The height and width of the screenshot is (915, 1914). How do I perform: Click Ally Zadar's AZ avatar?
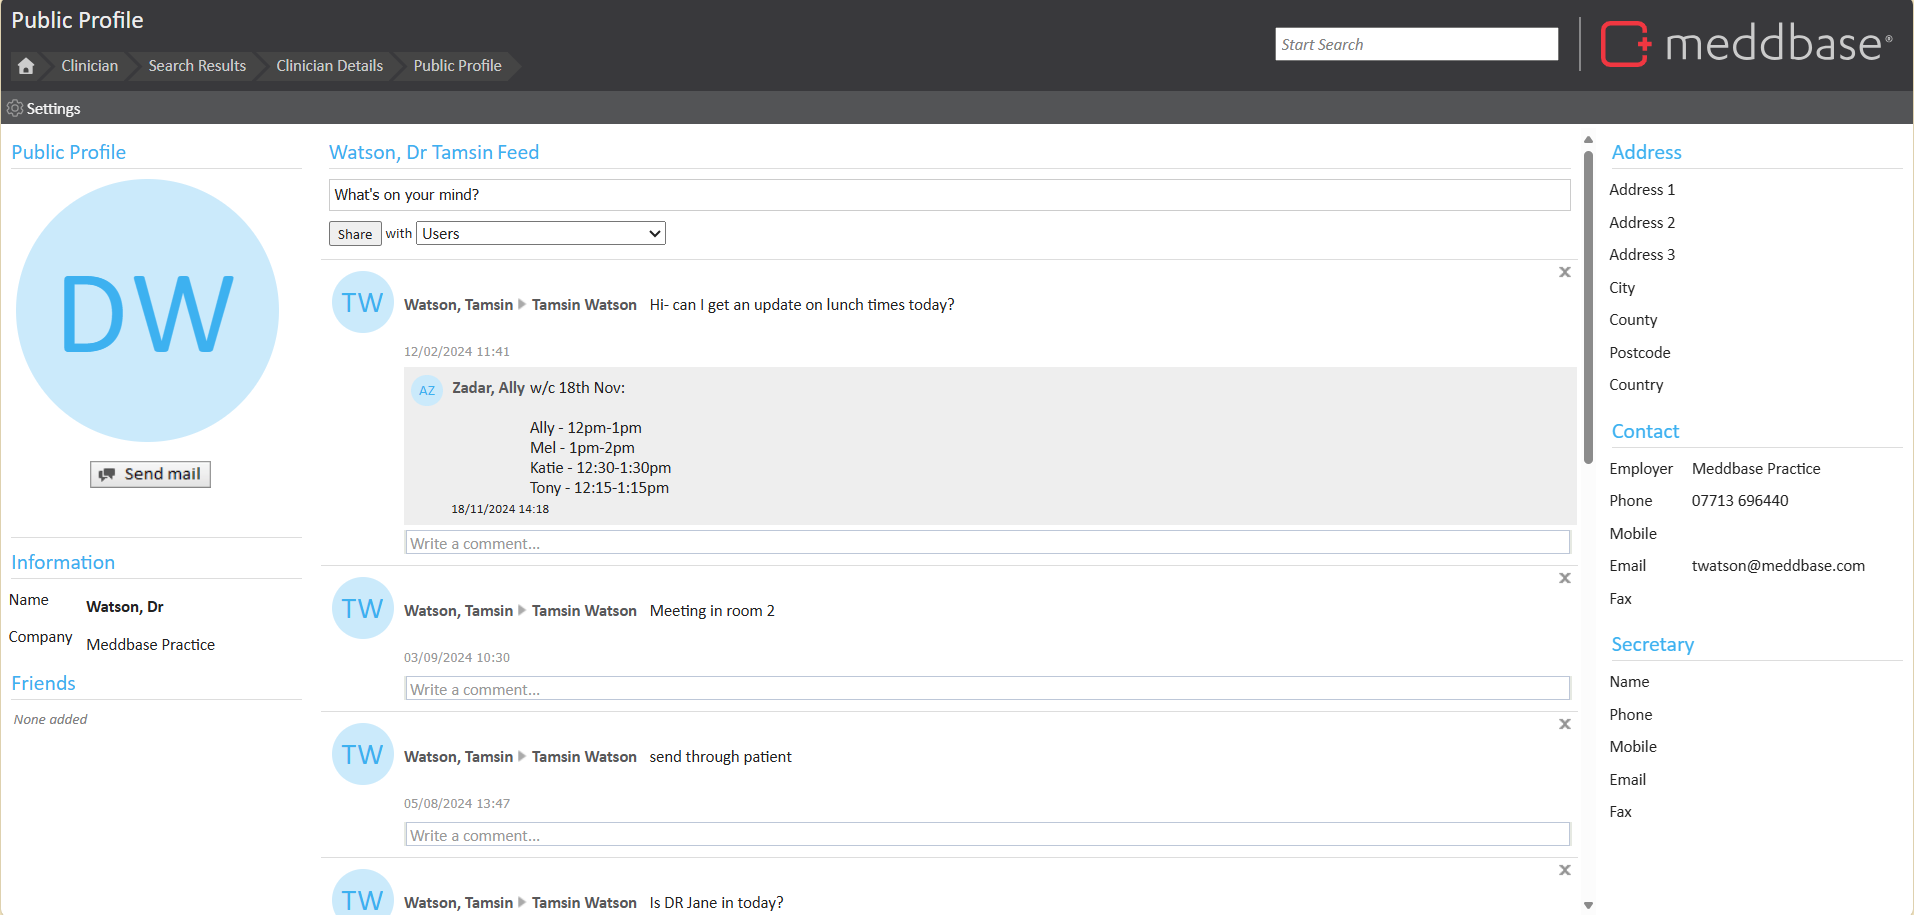pyautogui.click(x=427, y=390)
